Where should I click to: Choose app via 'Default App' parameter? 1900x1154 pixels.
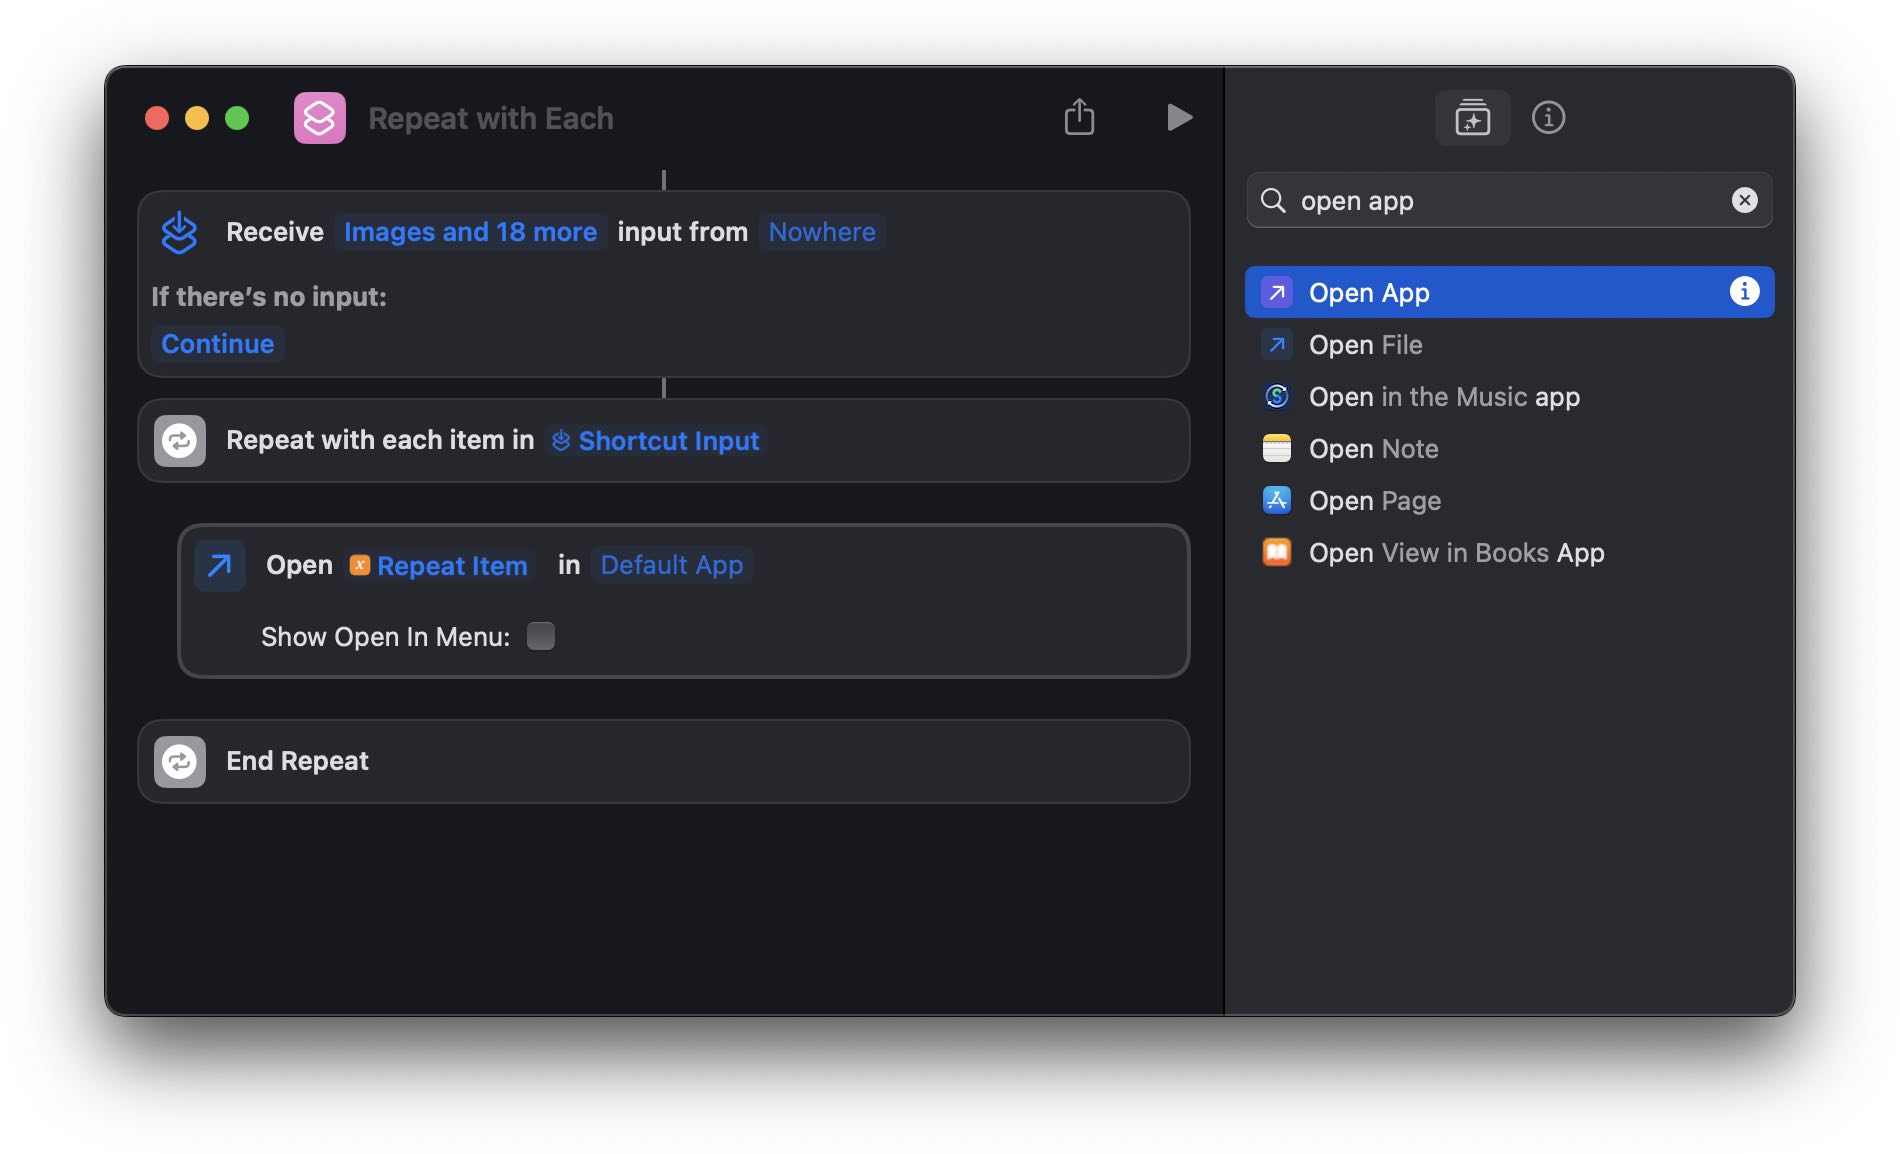672,565
